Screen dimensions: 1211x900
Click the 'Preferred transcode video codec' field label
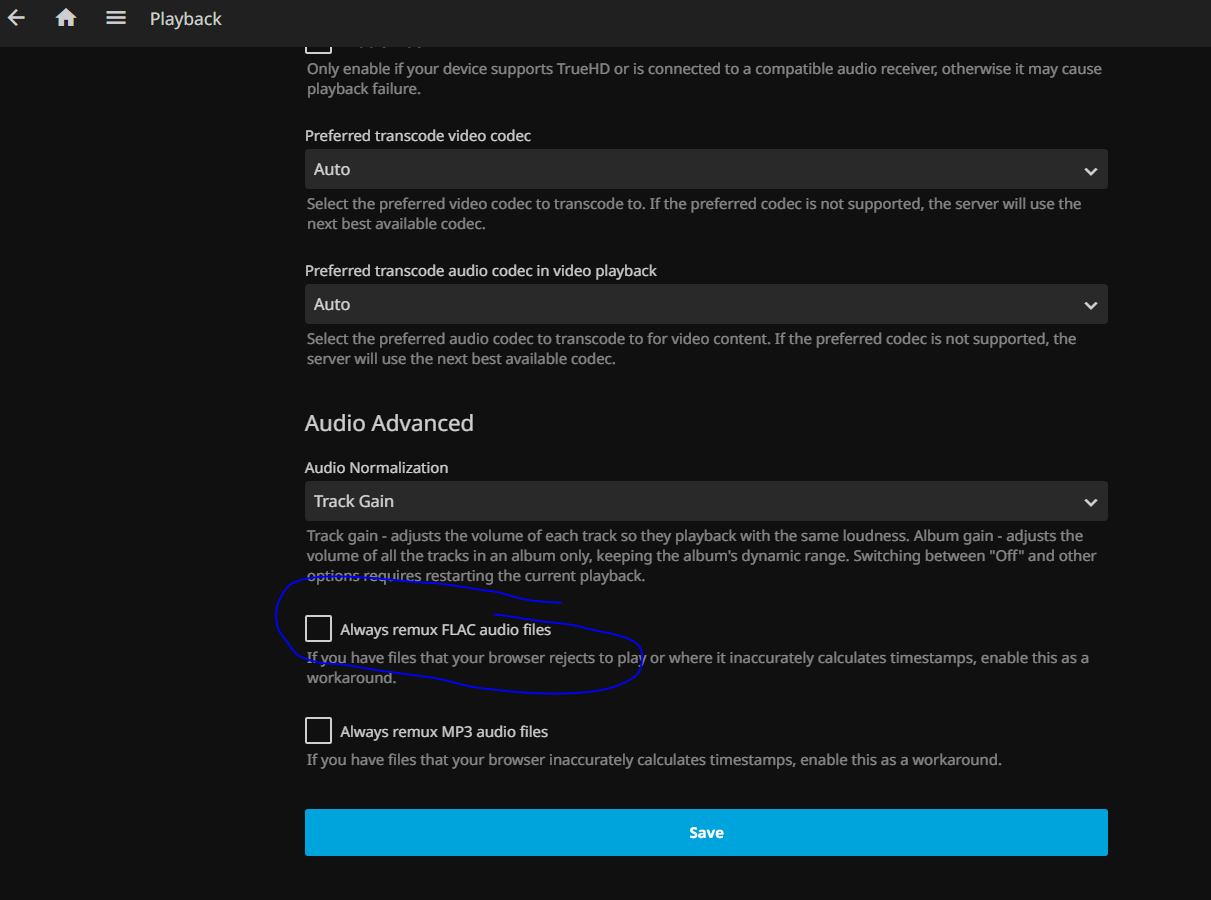418,136
